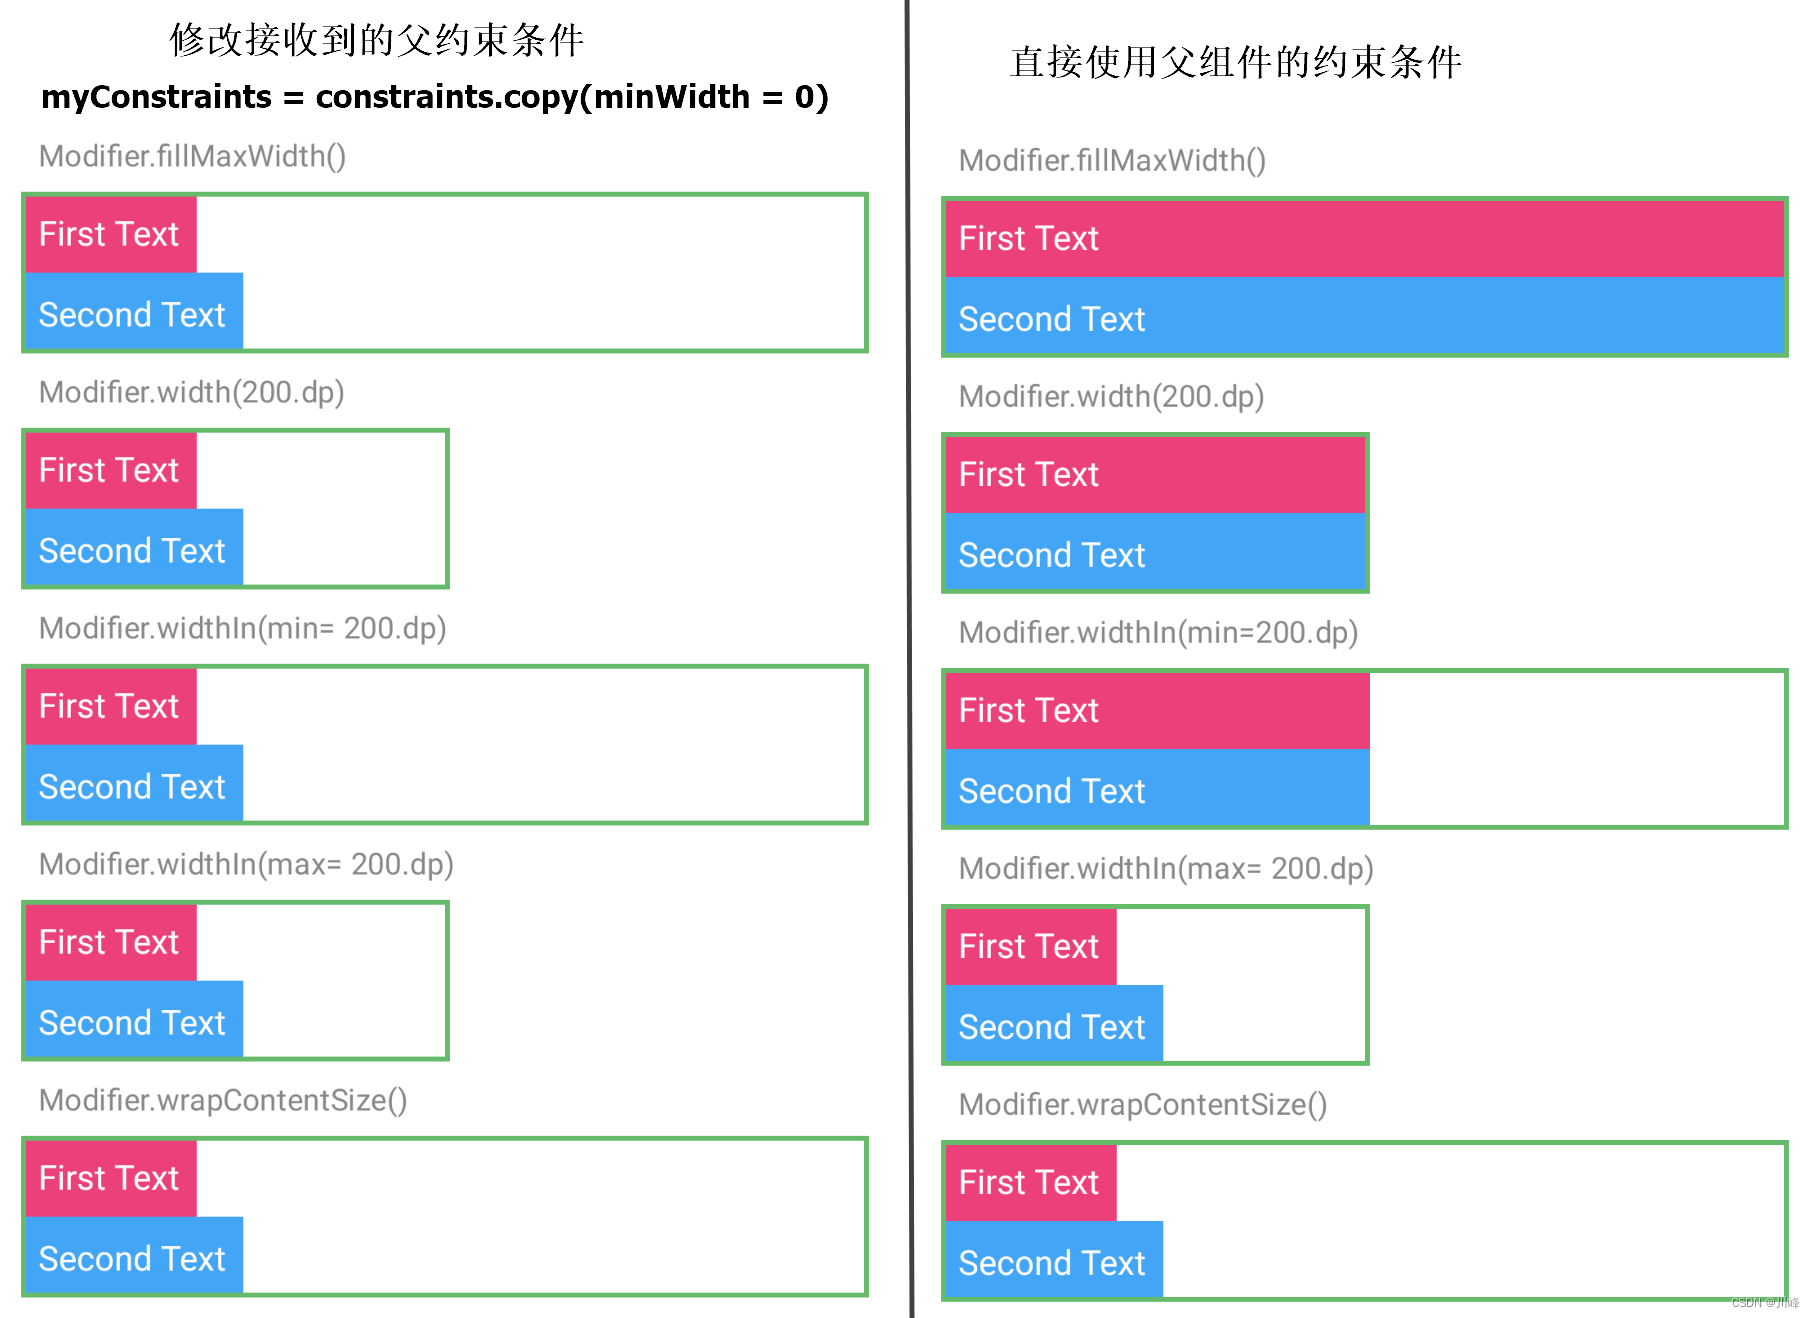Click First Text under left-column Modifier.width(200.dp)
The height and width of the screenshot is (1318, 1815).
click(x=110, y=470)
